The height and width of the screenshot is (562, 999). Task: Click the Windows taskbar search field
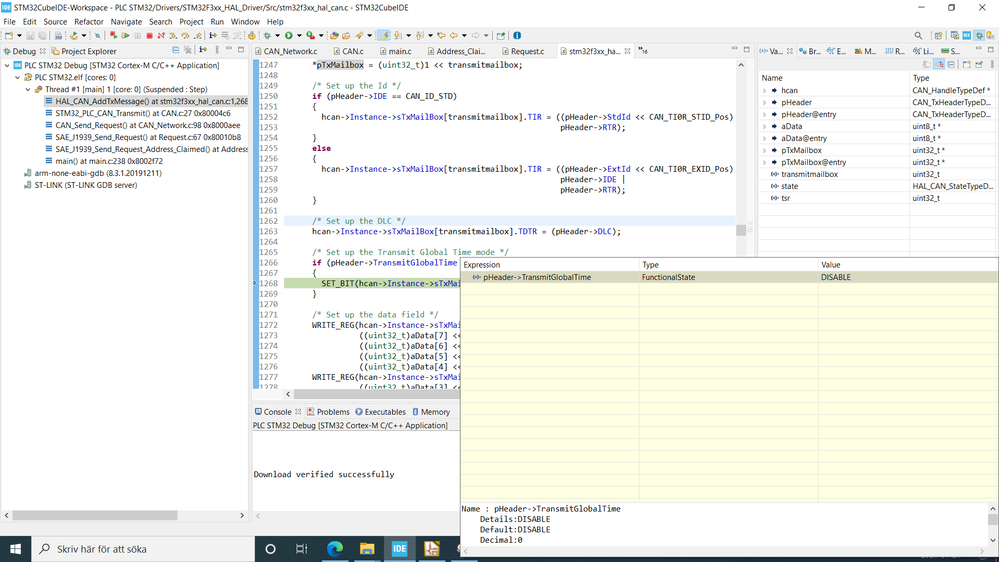click(143, 549)
